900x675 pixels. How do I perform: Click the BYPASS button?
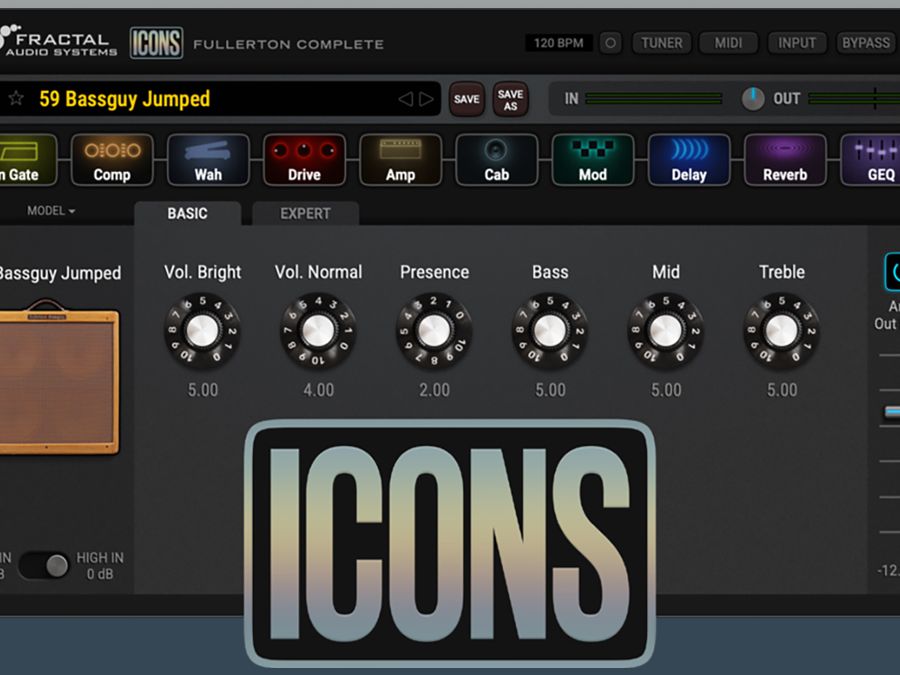pos(866,43)
